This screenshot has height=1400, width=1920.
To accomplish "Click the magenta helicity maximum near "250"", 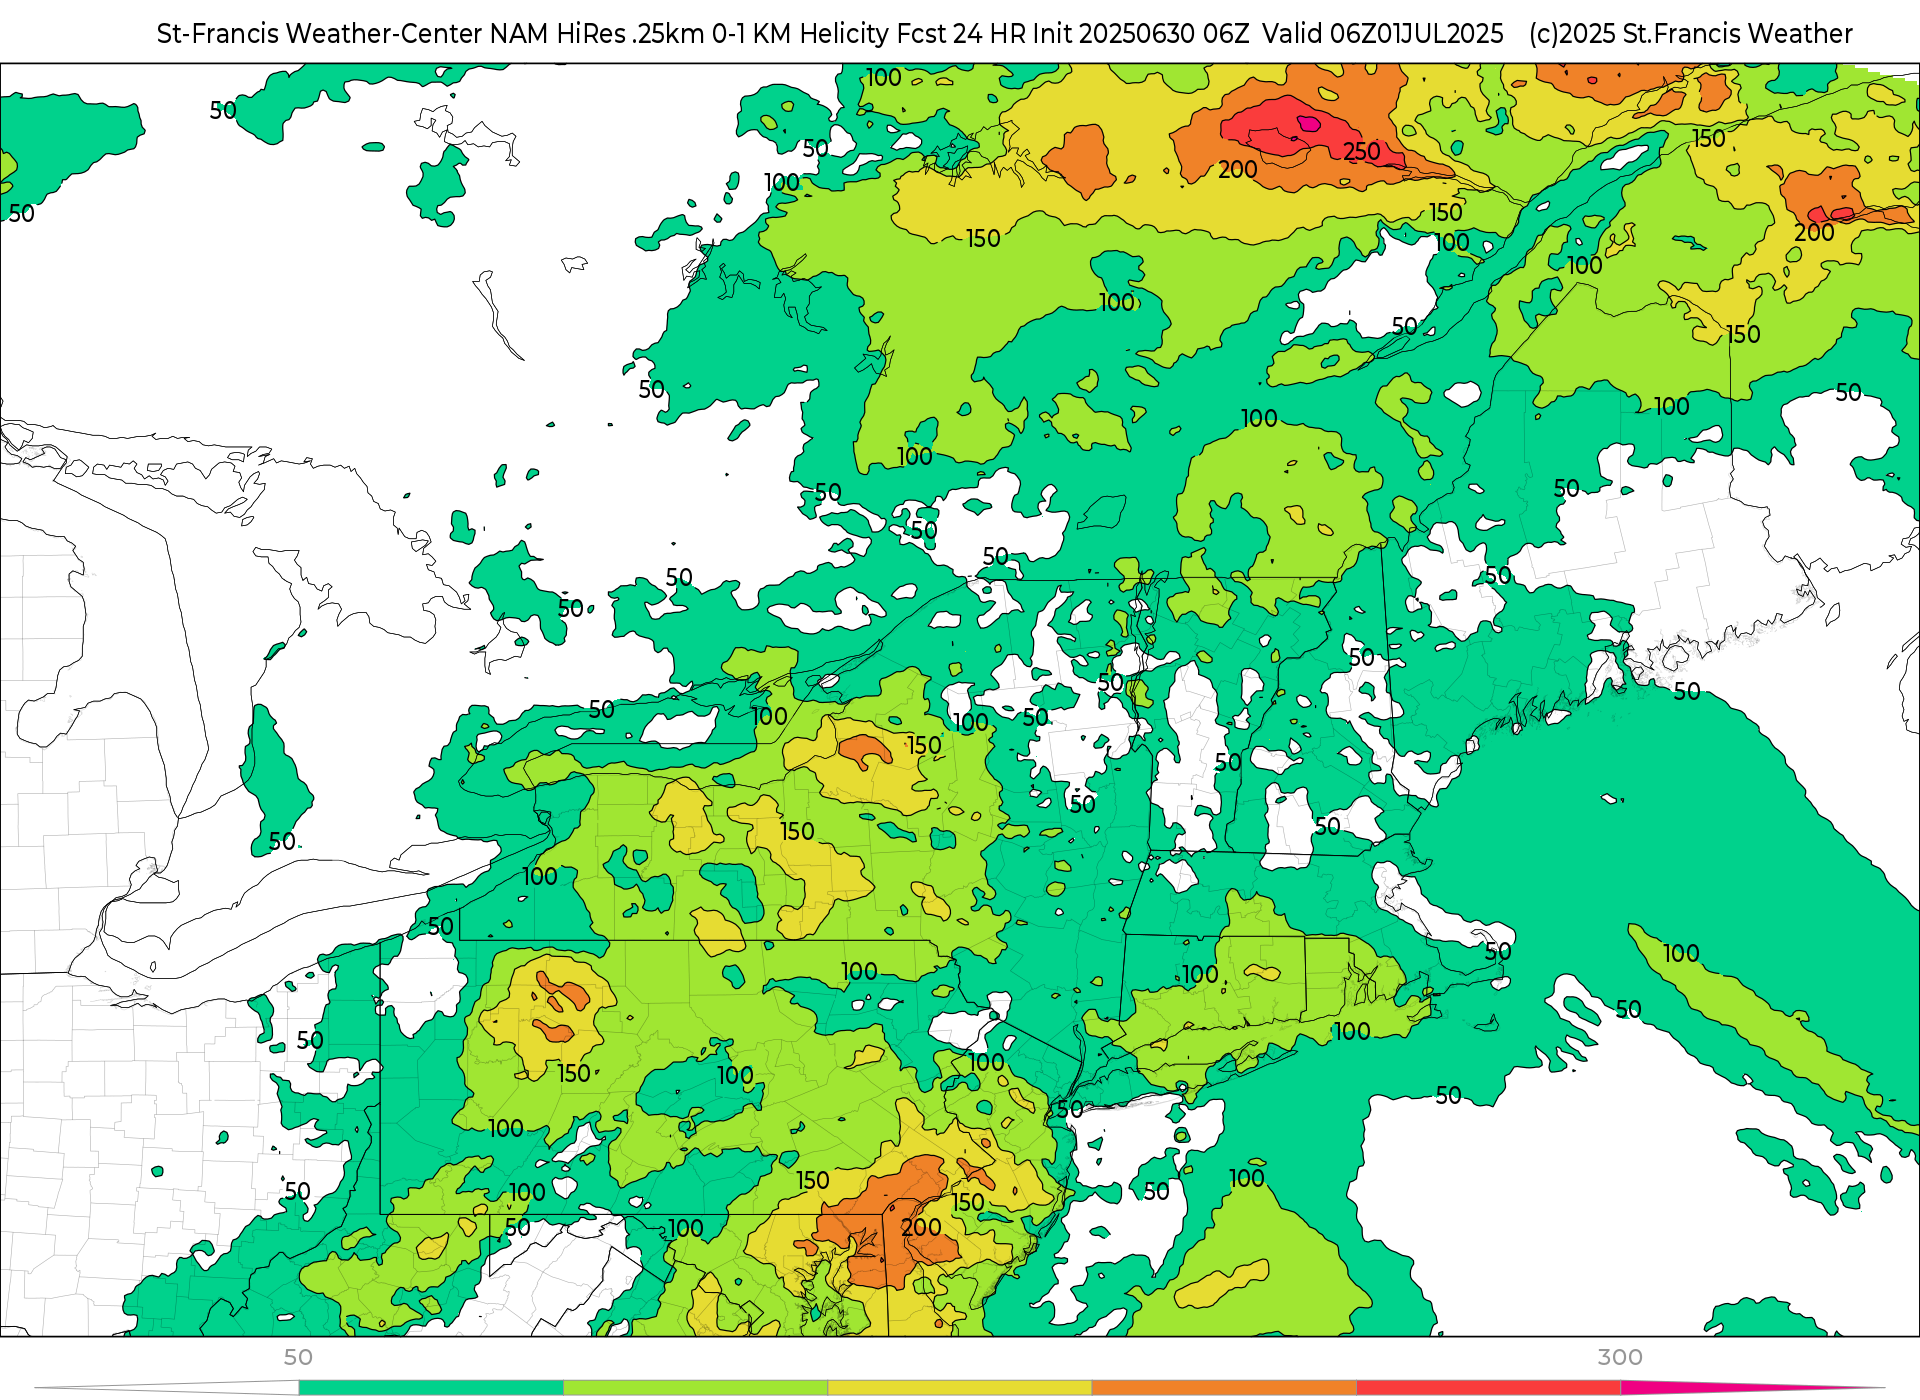I will [x=1309, y=124].
